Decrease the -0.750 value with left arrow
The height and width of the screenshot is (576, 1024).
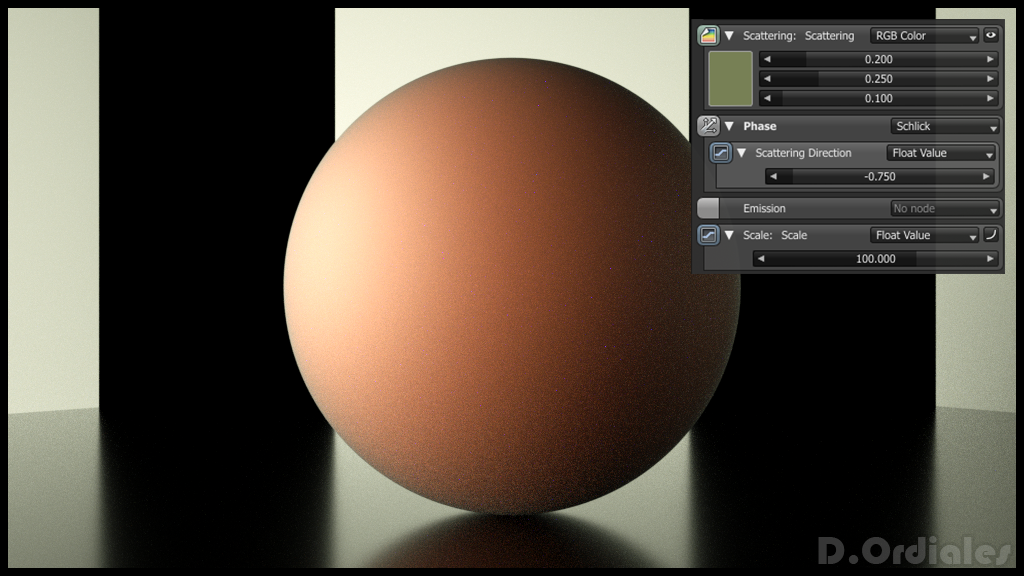(x=773, y=176)
